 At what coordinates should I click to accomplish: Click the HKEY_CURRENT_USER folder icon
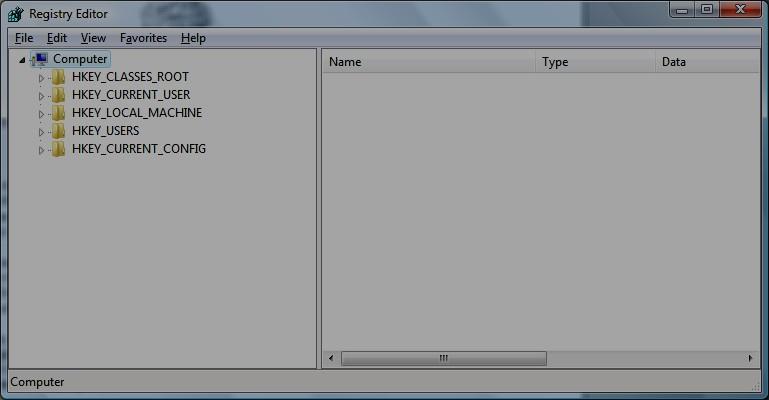[x=59, y=95]
